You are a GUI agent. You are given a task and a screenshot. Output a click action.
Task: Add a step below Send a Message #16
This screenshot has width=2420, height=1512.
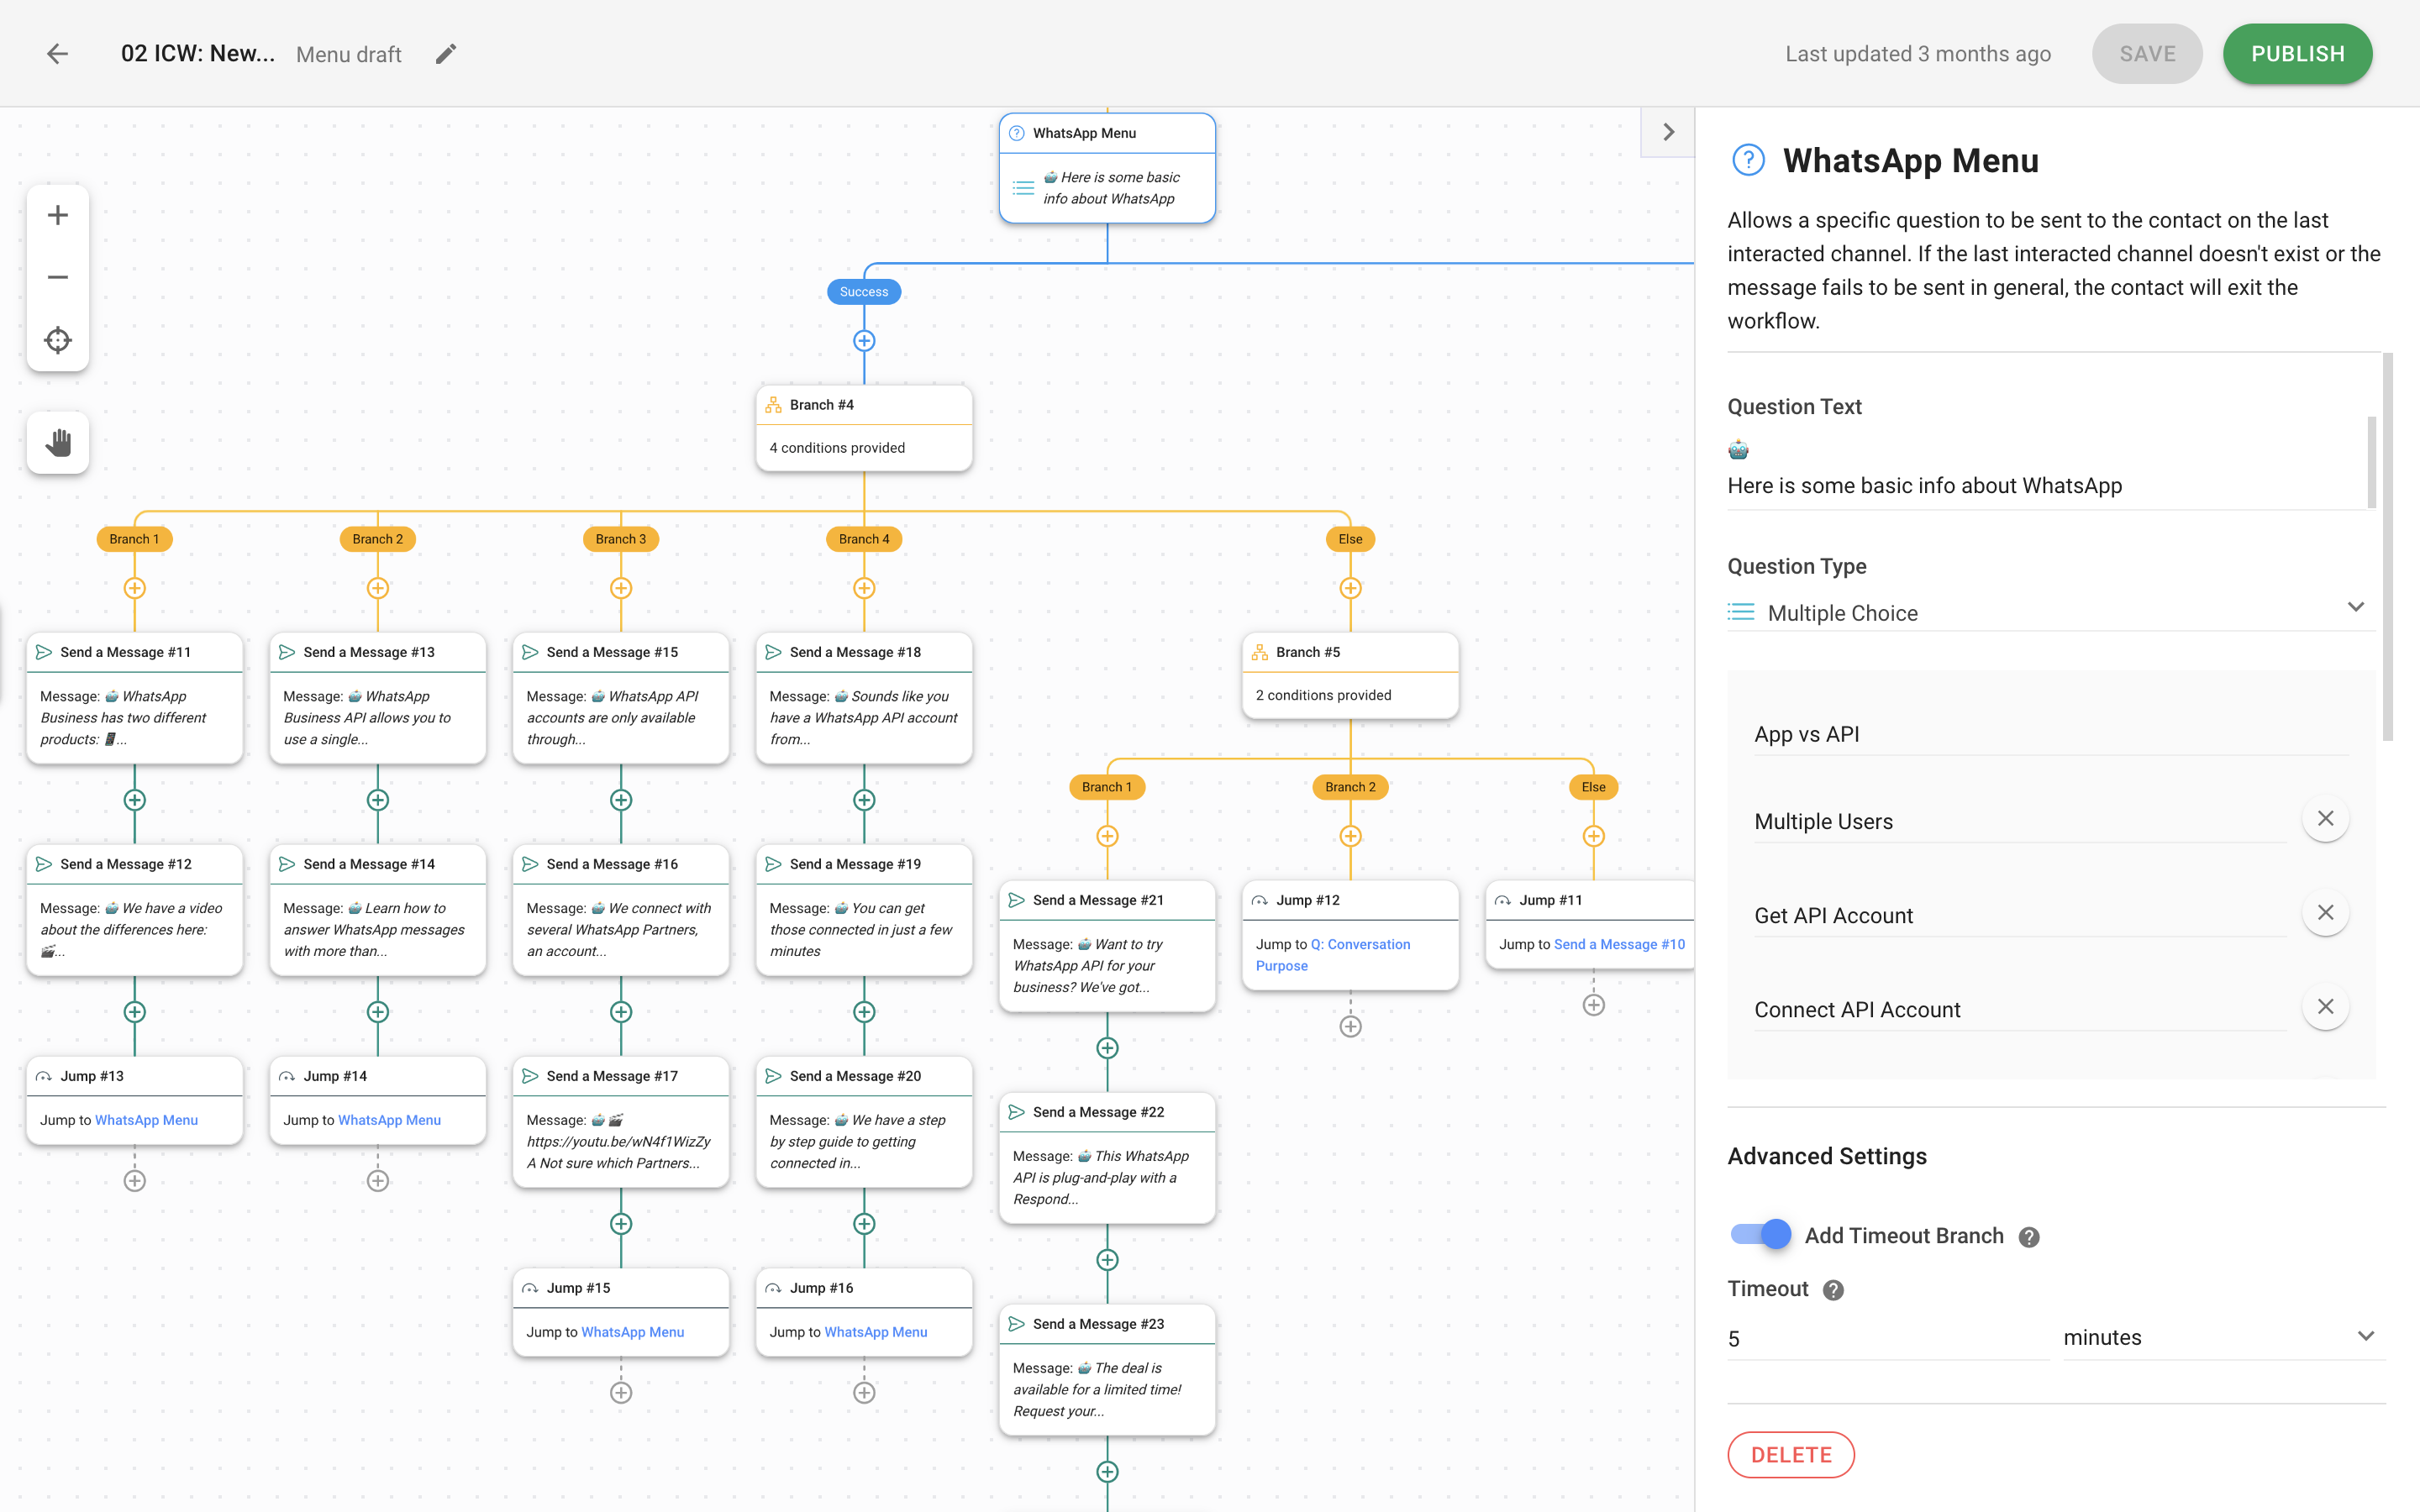621,1012
